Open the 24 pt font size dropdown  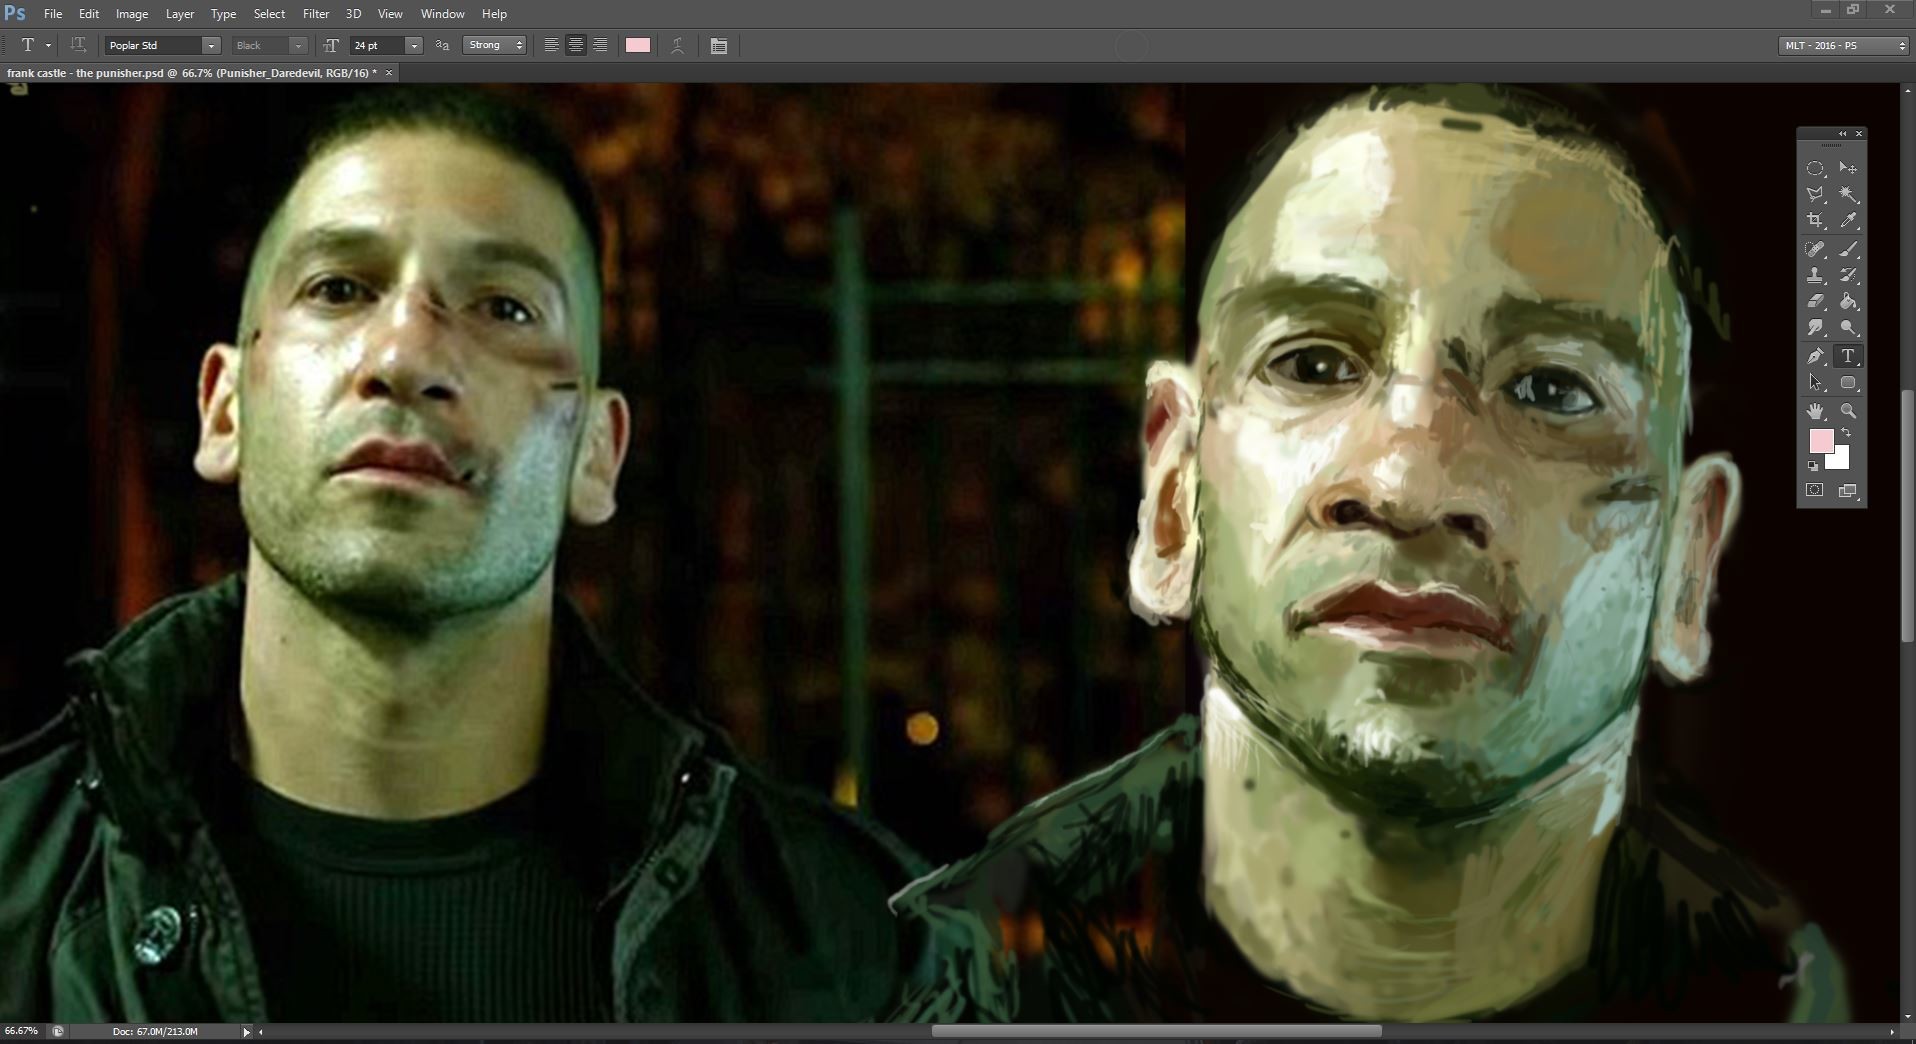click(x=414, y=46)
